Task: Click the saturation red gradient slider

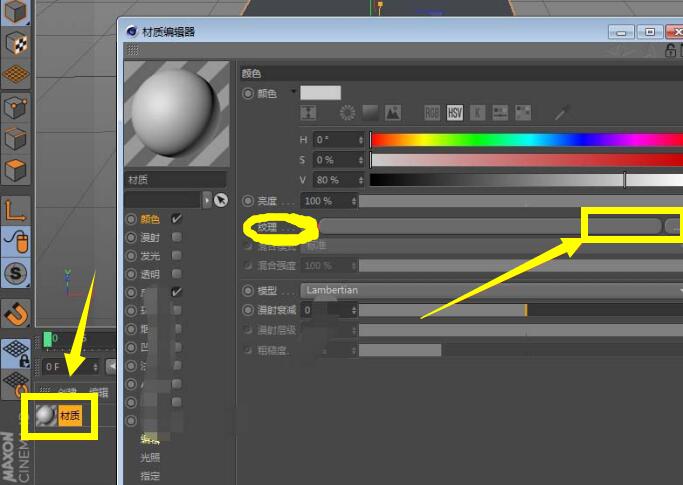Action: click(527, 160)
